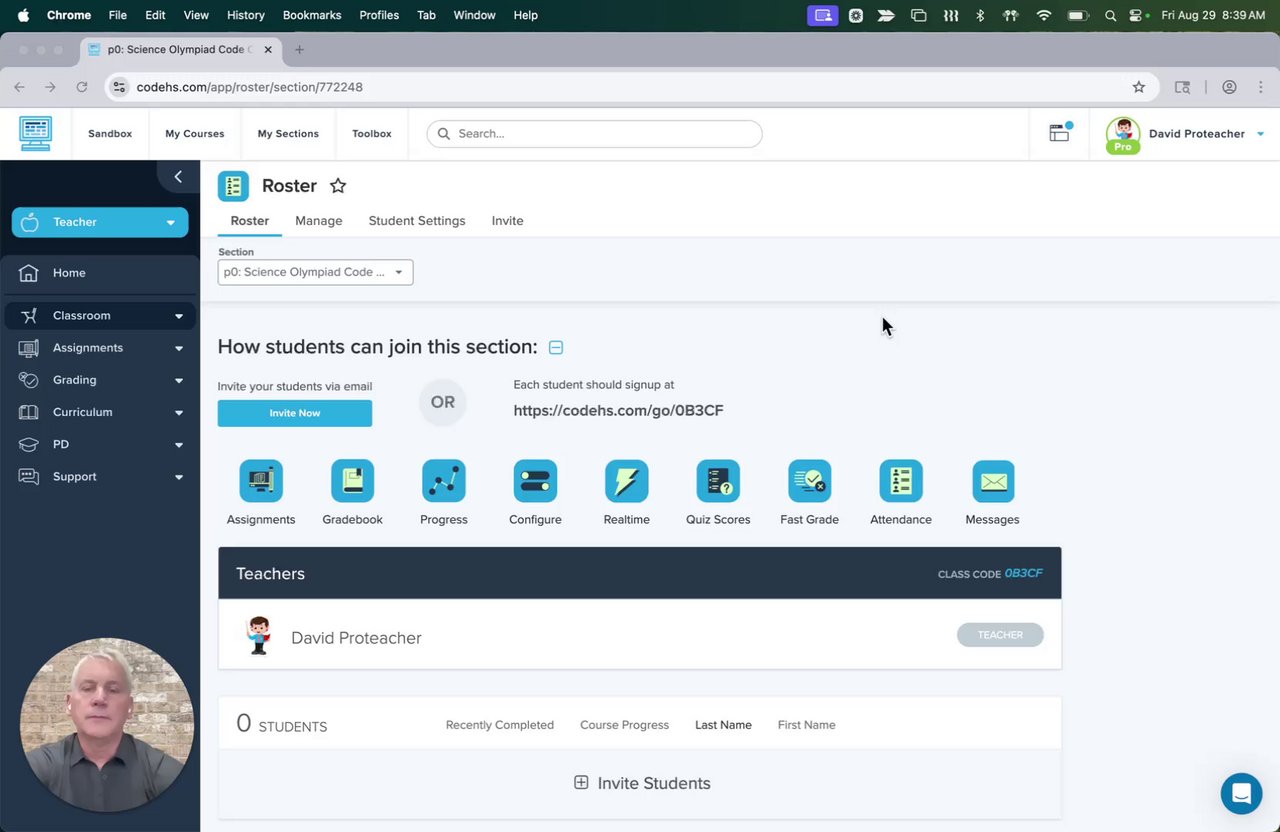Open the Messages envelope icon
This screenshot has height=832, width=1280.
[993, 481]
